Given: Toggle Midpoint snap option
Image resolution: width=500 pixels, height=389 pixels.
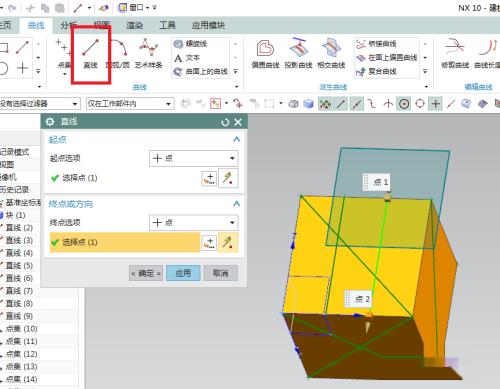Looking at the screenshot, I should pyautogui.click(x=357, y=104).
